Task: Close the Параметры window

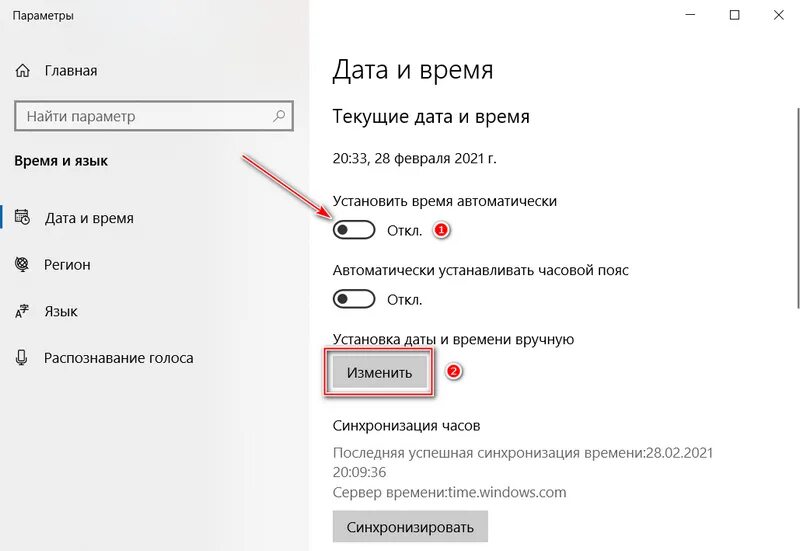Action: 779,15
